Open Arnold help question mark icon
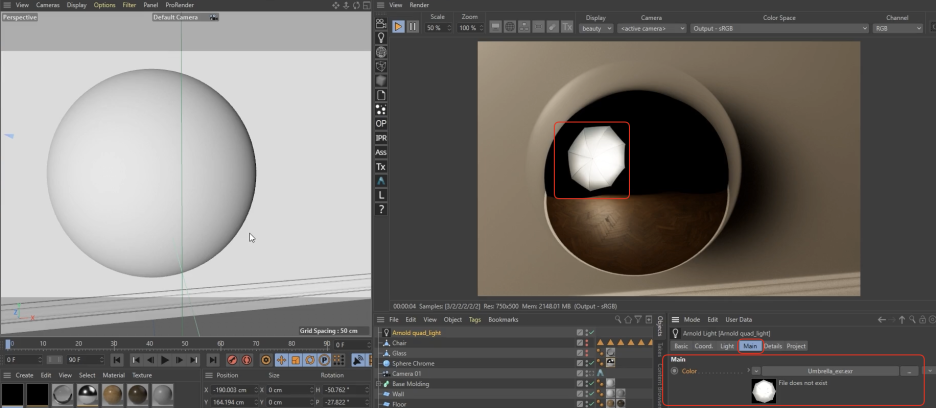Screen dimensions: 936x408 tap(381, 209)
